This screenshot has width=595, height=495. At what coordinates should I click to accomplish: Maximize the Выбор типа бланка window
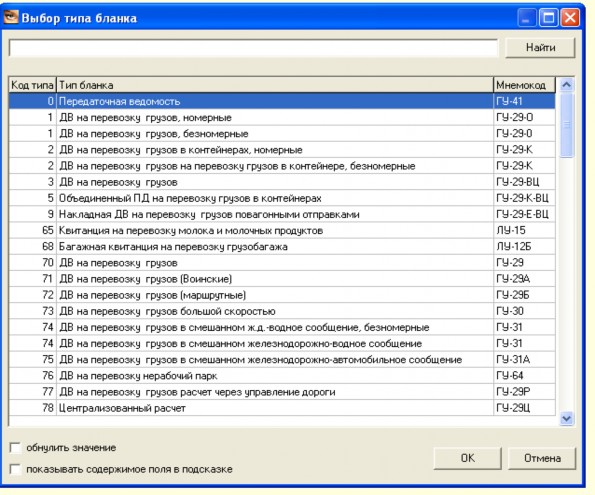point(548,17)
